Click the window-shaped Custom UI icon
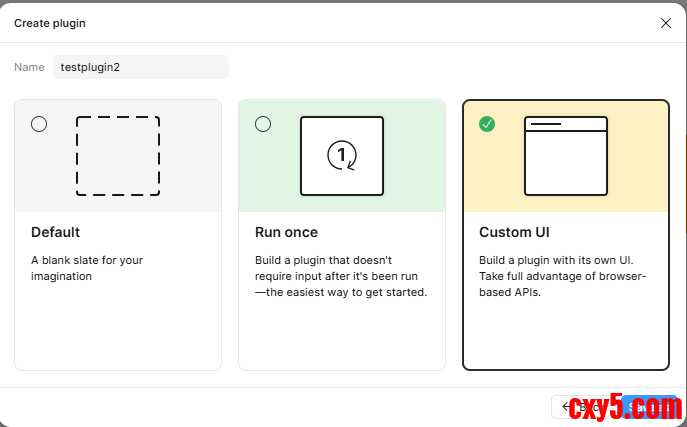 point(566,156)
